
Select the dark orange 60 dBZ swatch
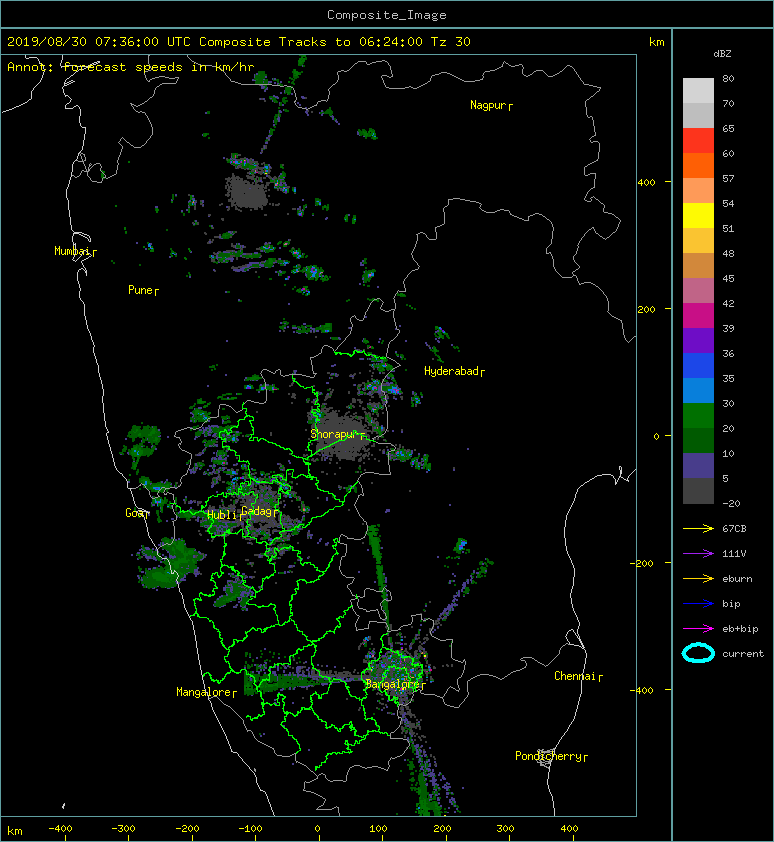(698, 165)
